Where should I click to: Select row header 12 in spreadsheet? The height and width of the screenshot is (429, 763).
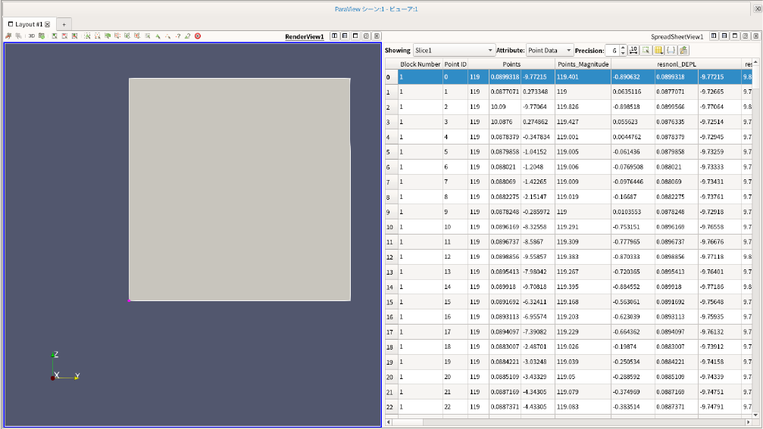(x=391, y=257)
